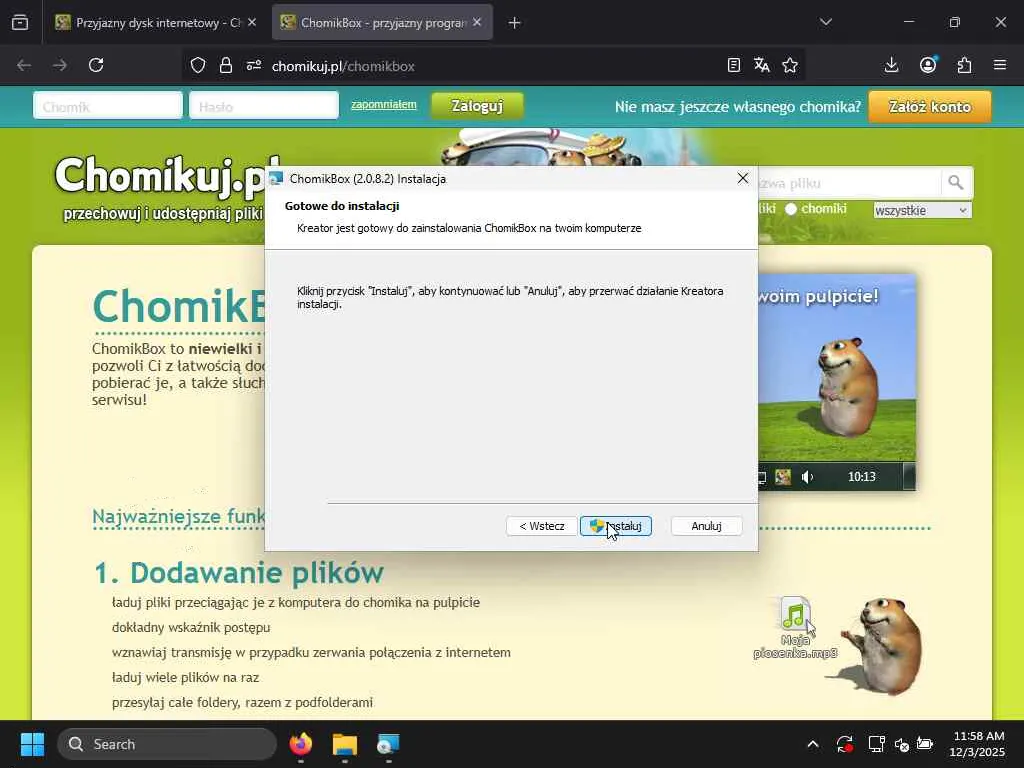Image resolution: width=1024 pixels, height=768 pixels.
Task: Click the Moja piosenka.mp3 file icon
Action: [x=795, y=613]
